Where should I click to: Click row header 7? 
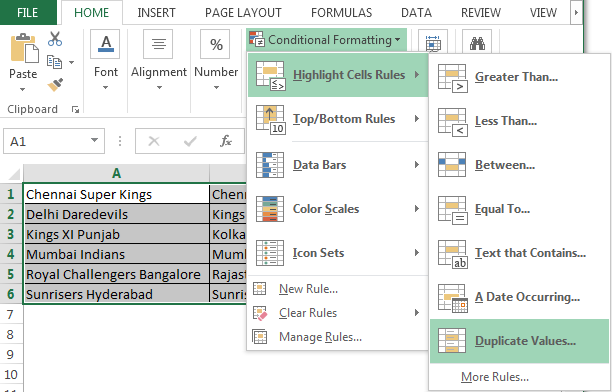[x=11, y=314]
